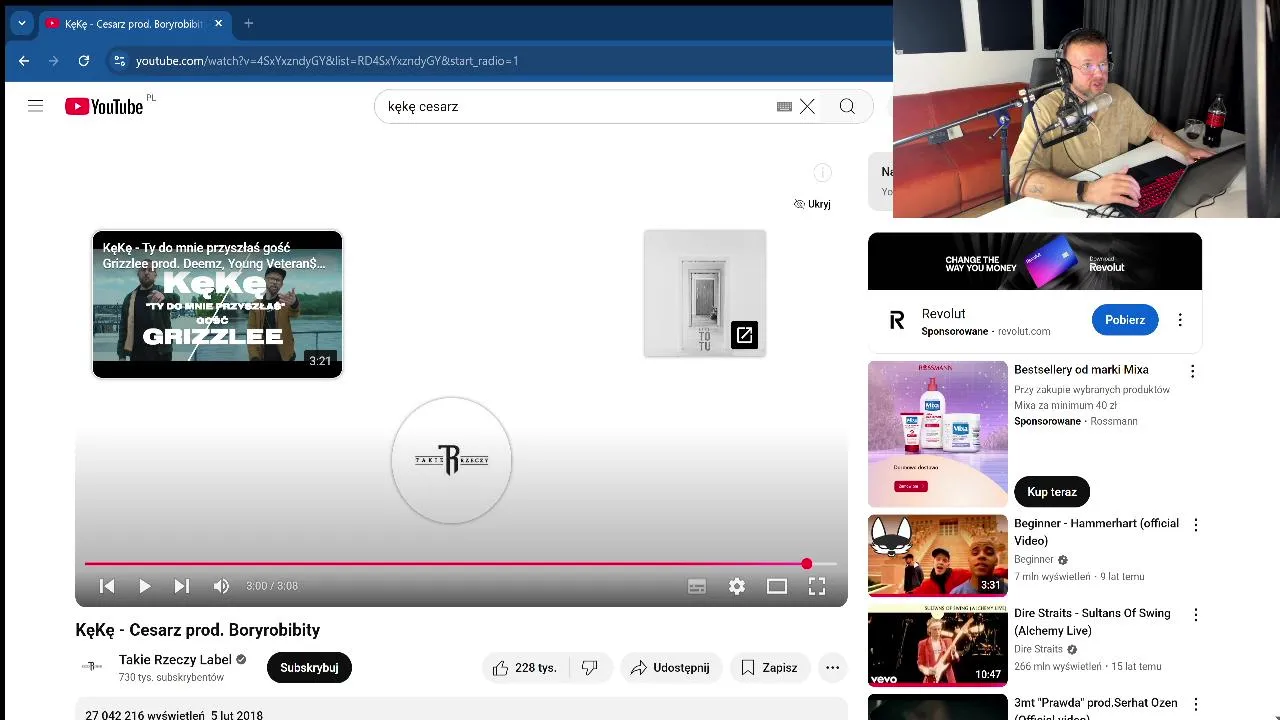
Task: Enter full screen mode
Action: click(817, 586)
